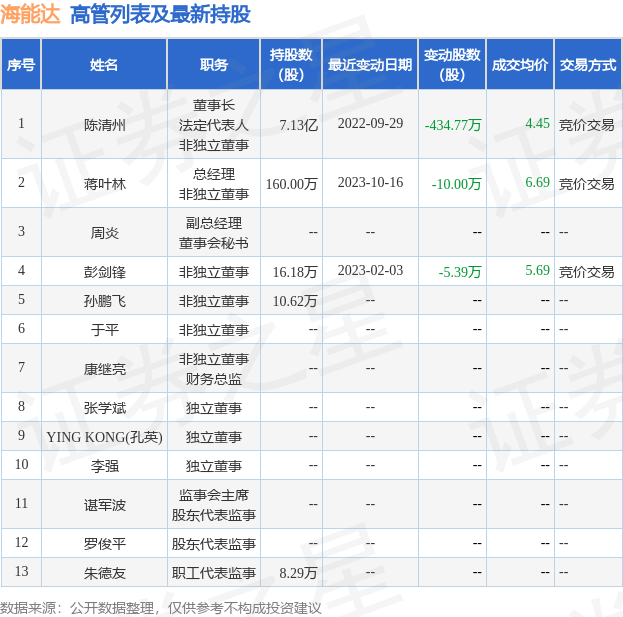Click the shareholding value 160.00万
Screen dimensions: 623x617
click(x=292, y=184)
